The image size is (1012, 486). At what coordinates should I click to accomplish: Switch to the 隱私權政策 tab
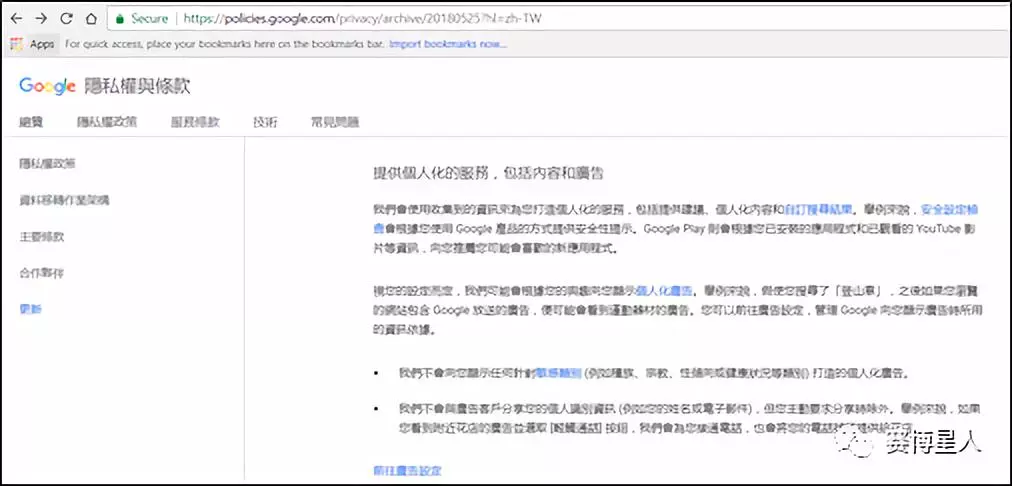tap(106, 122)
